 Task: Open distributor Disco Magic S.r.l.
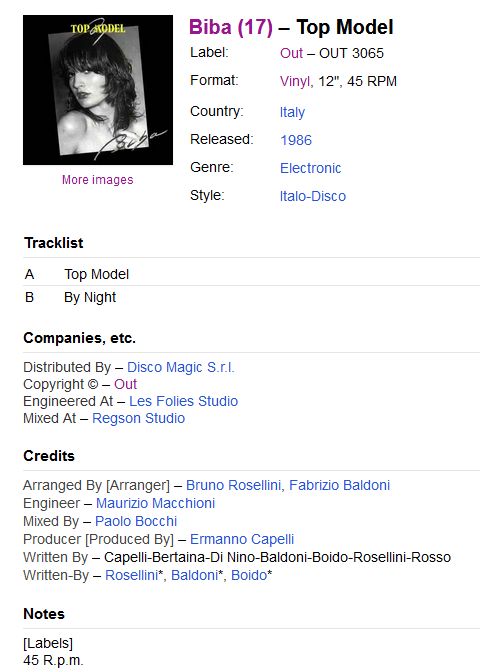pos(181,367)
